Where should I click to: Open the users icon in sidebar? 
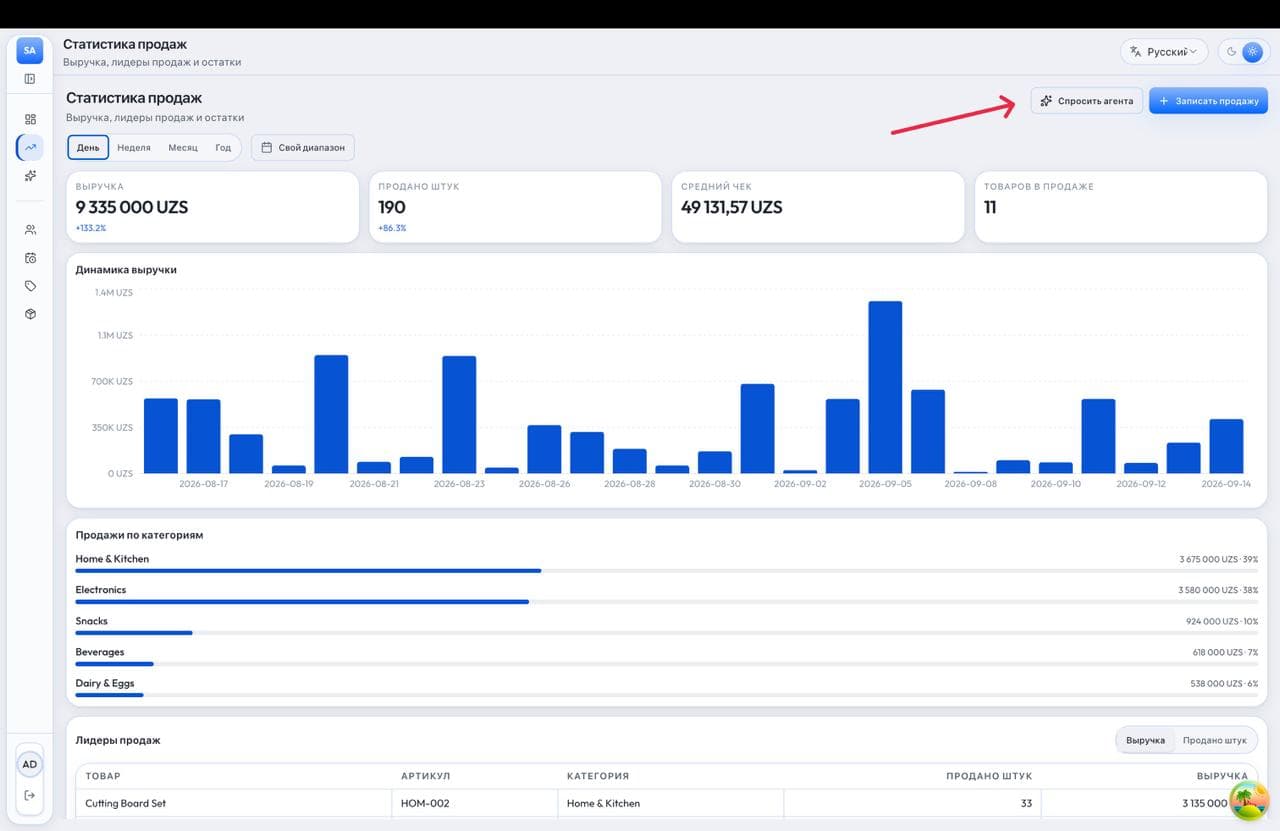pos(30,230)
